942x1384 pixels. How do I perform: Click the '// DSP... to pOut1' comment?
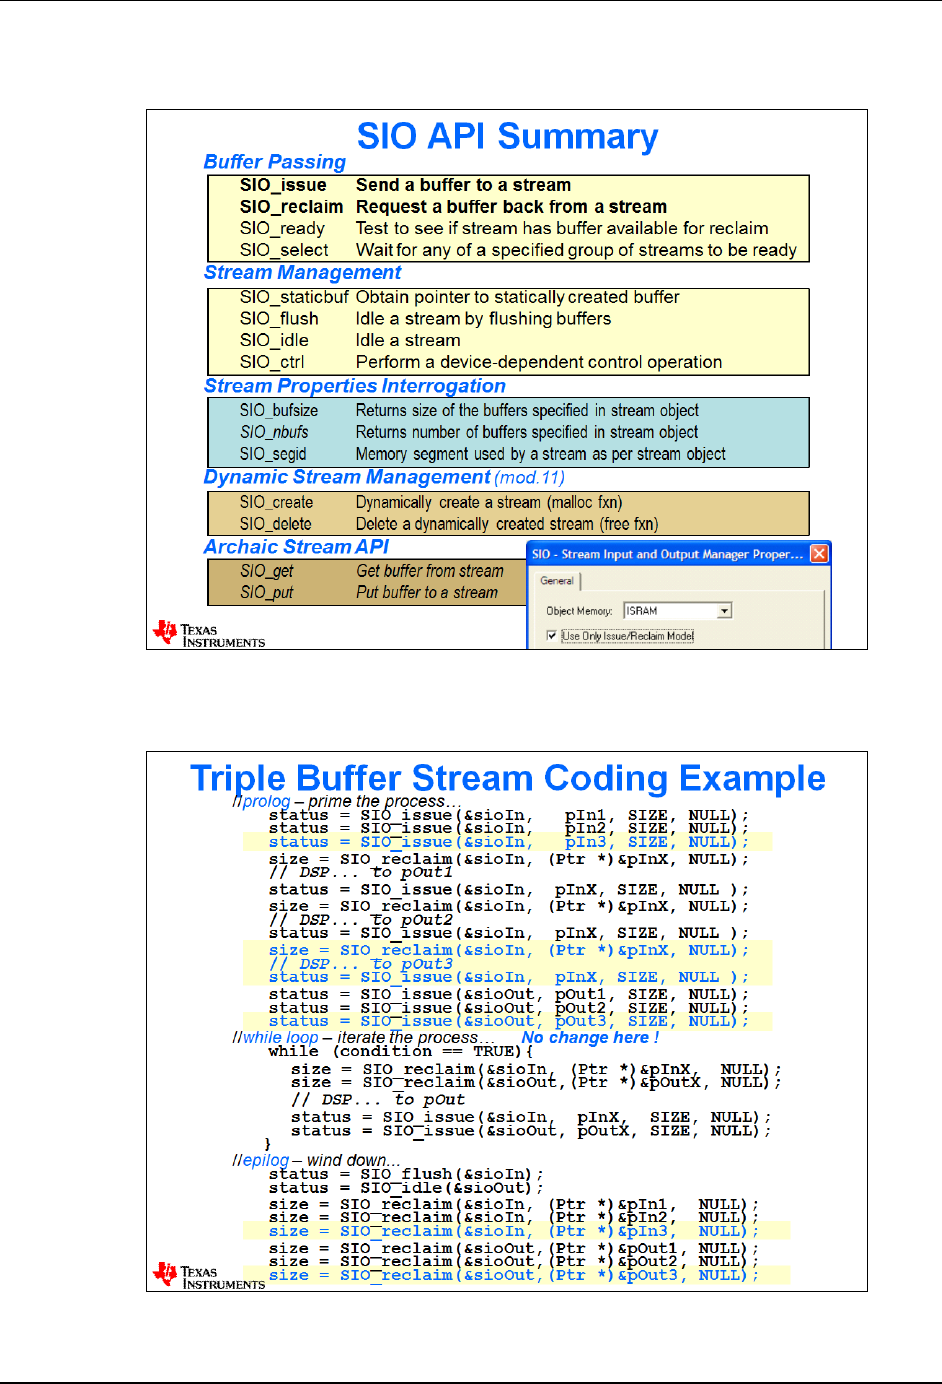[x=361, y=872]
